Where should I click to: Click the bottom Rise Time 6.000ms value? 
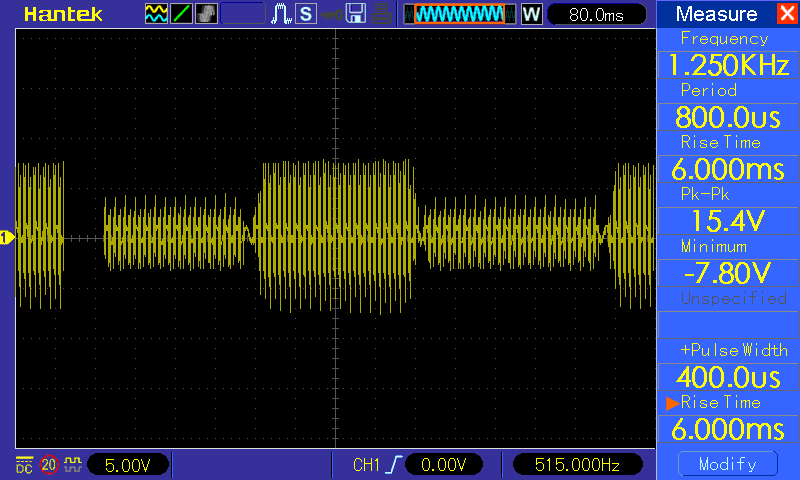728,430
